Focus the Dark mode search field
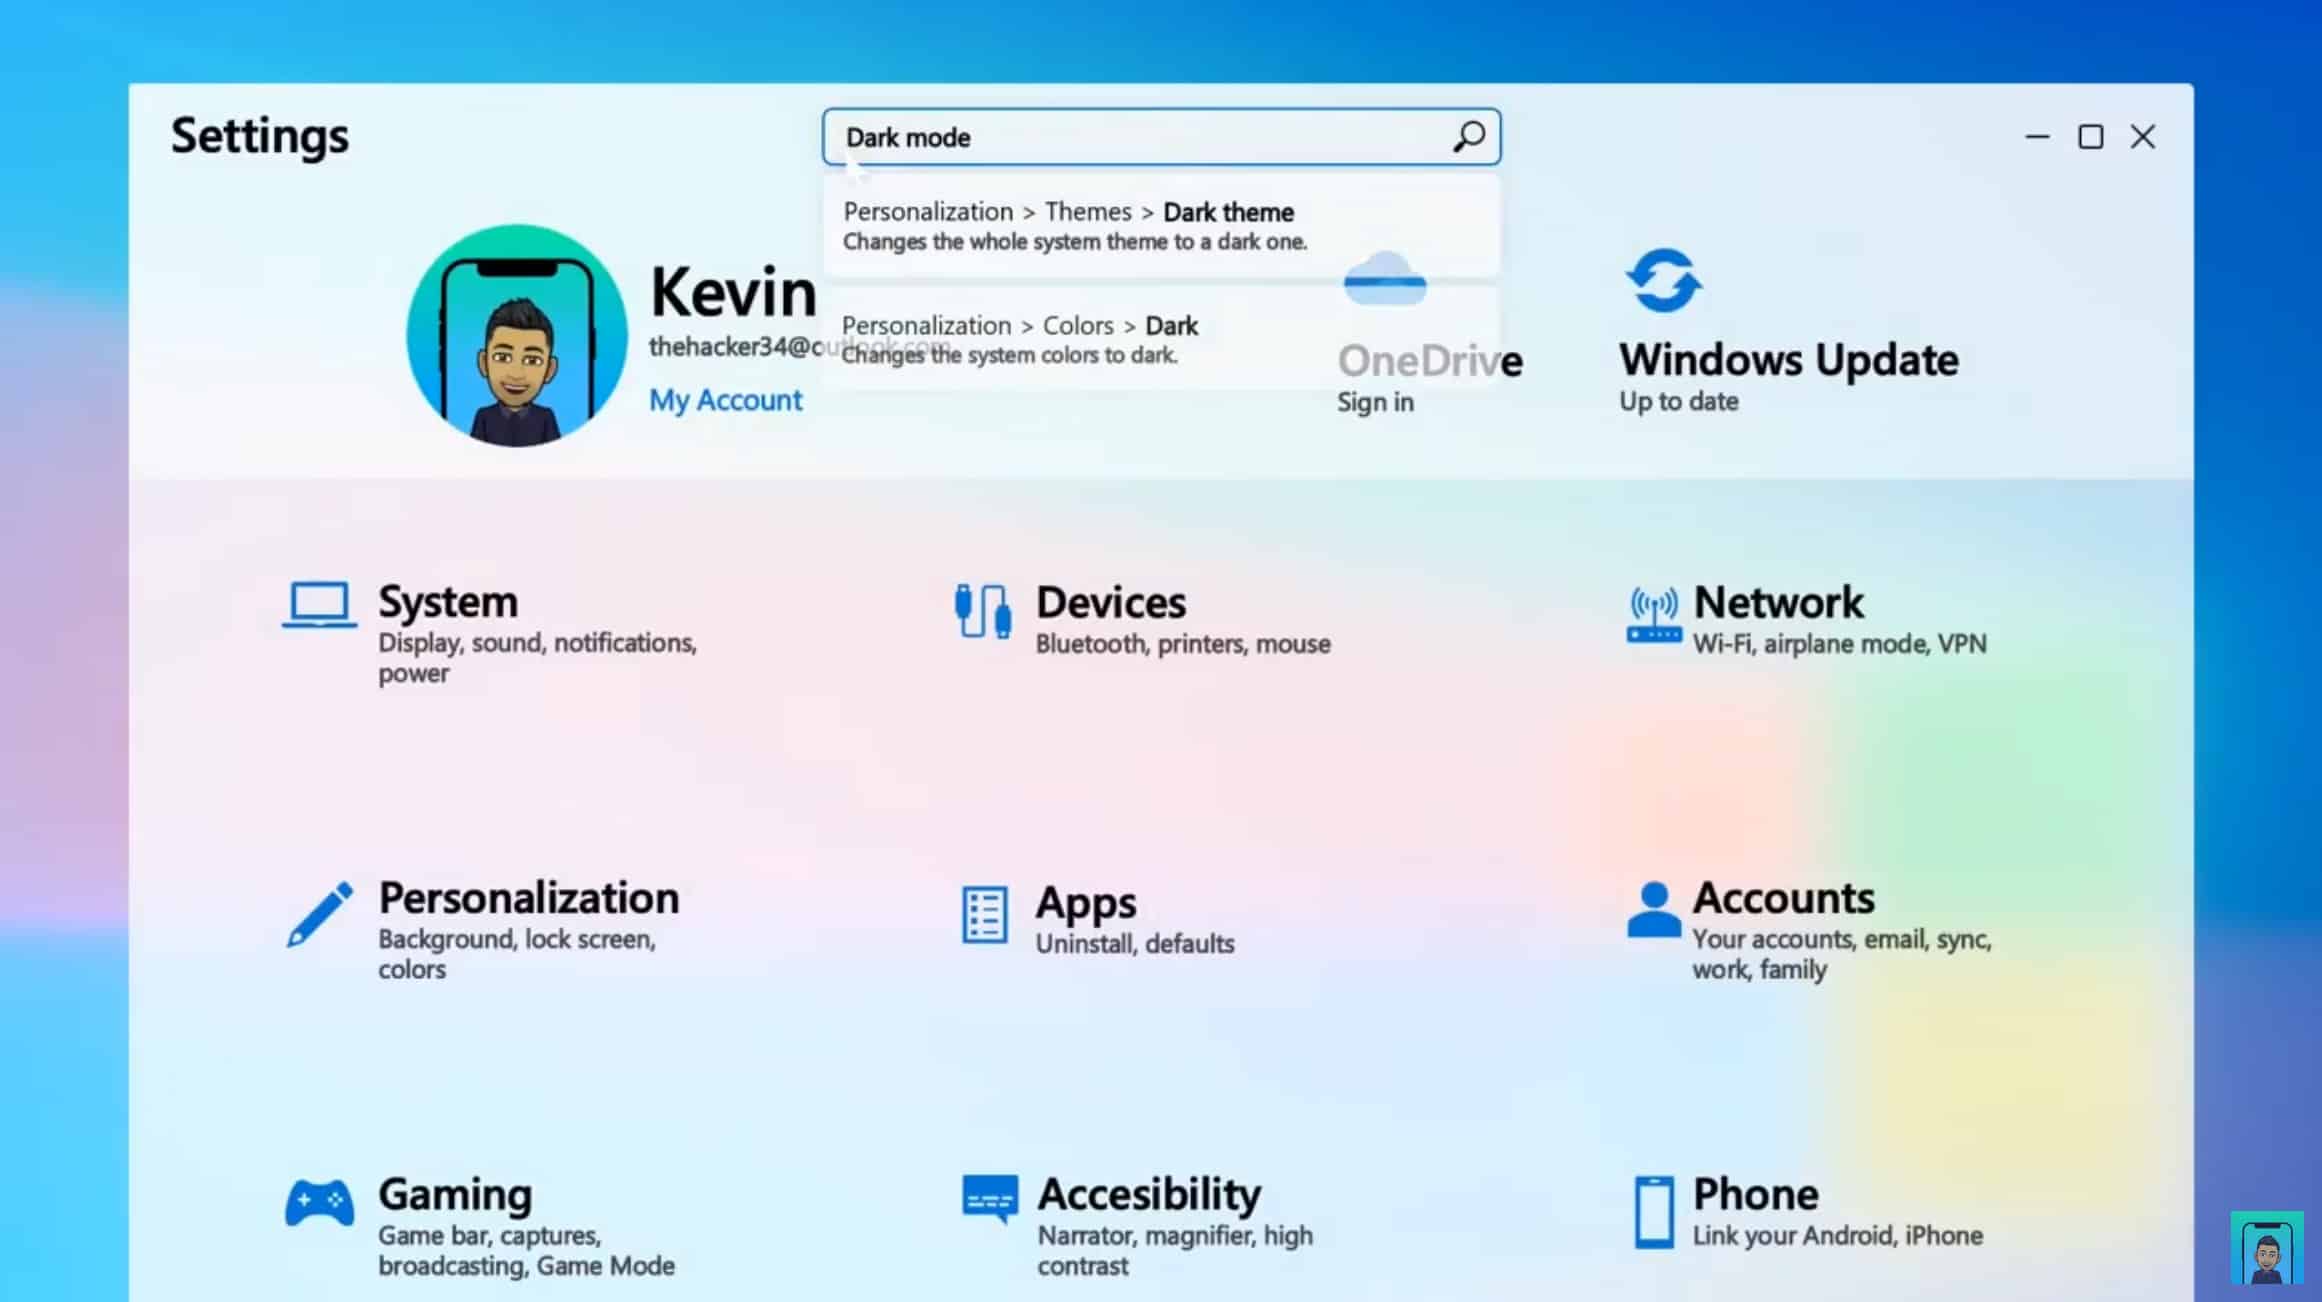Image resolution: width=2322 pixels, height=1302 pixels. (1161, 137)
